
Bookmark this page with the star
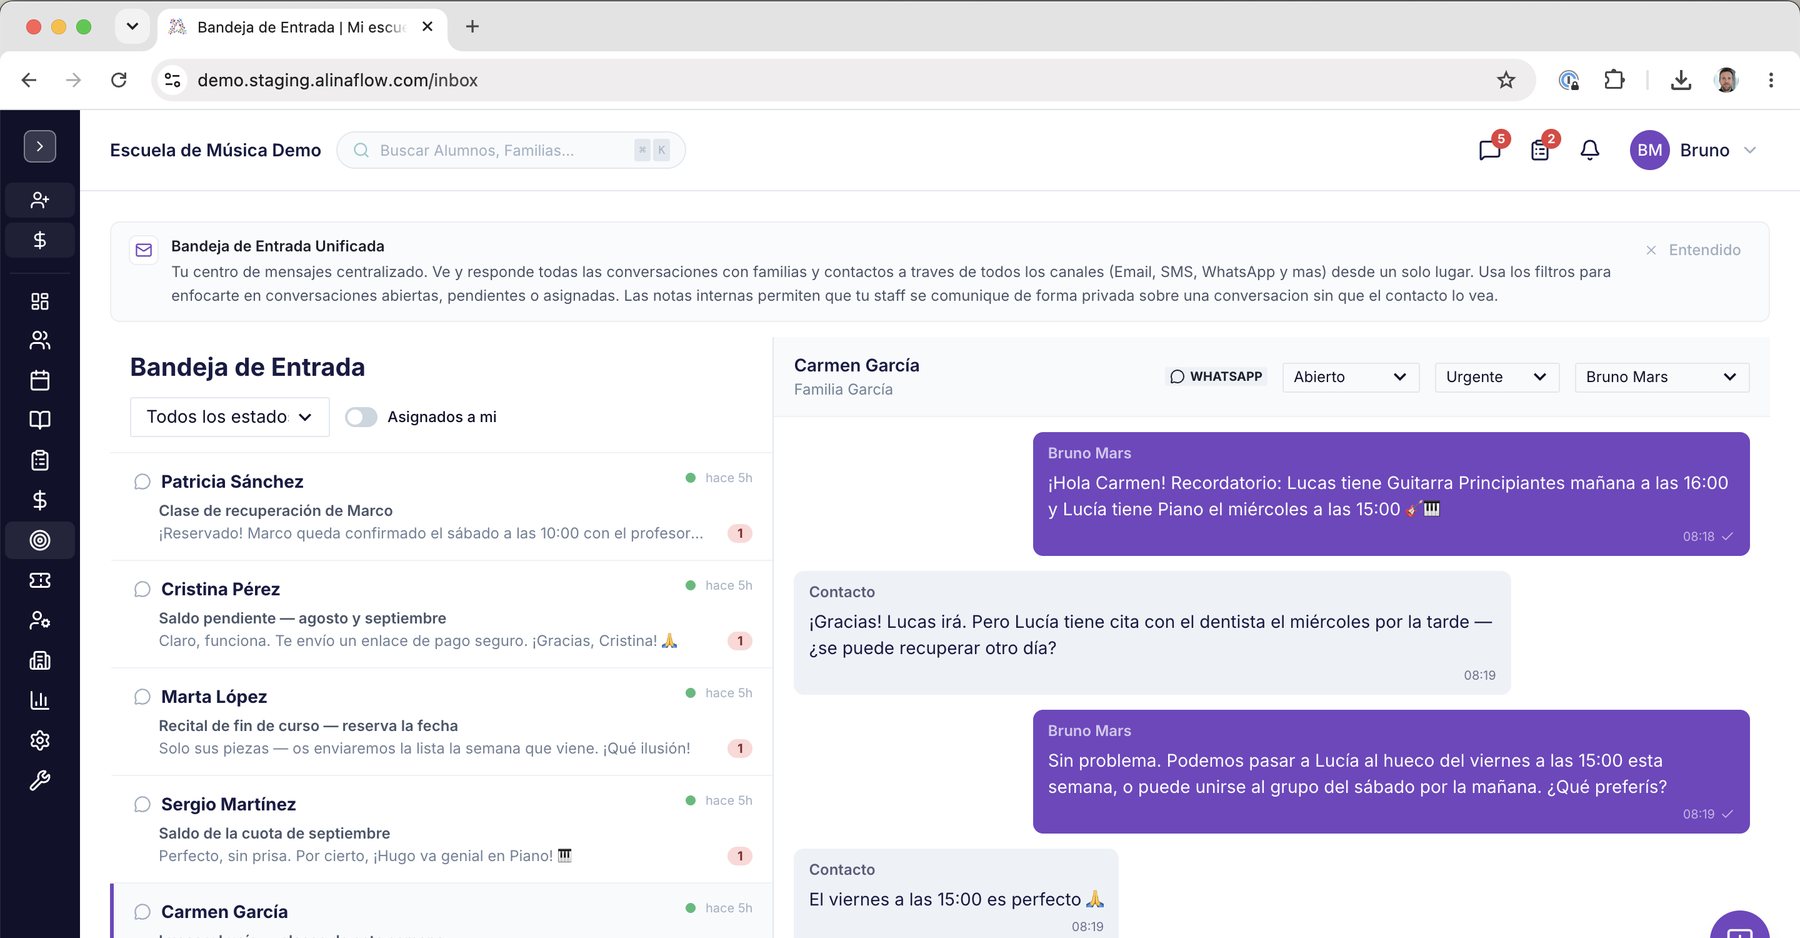click(1506, 80)
